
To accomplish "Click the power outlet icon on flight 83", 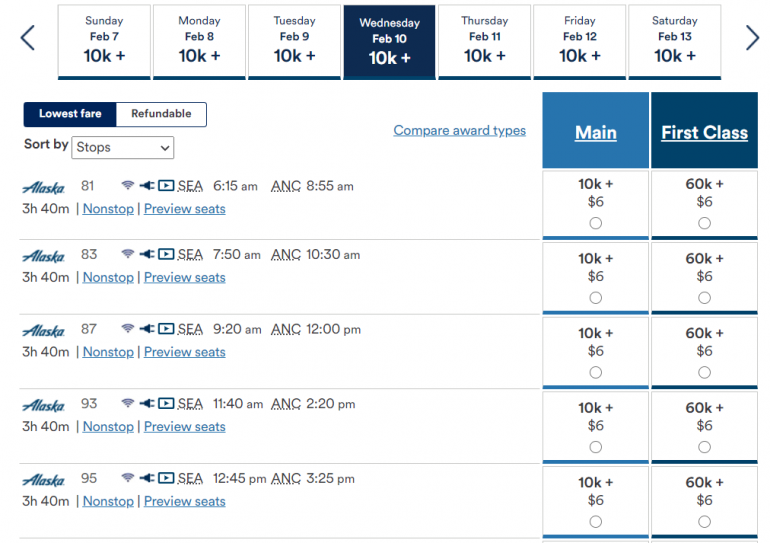I will tap(147, 255).
